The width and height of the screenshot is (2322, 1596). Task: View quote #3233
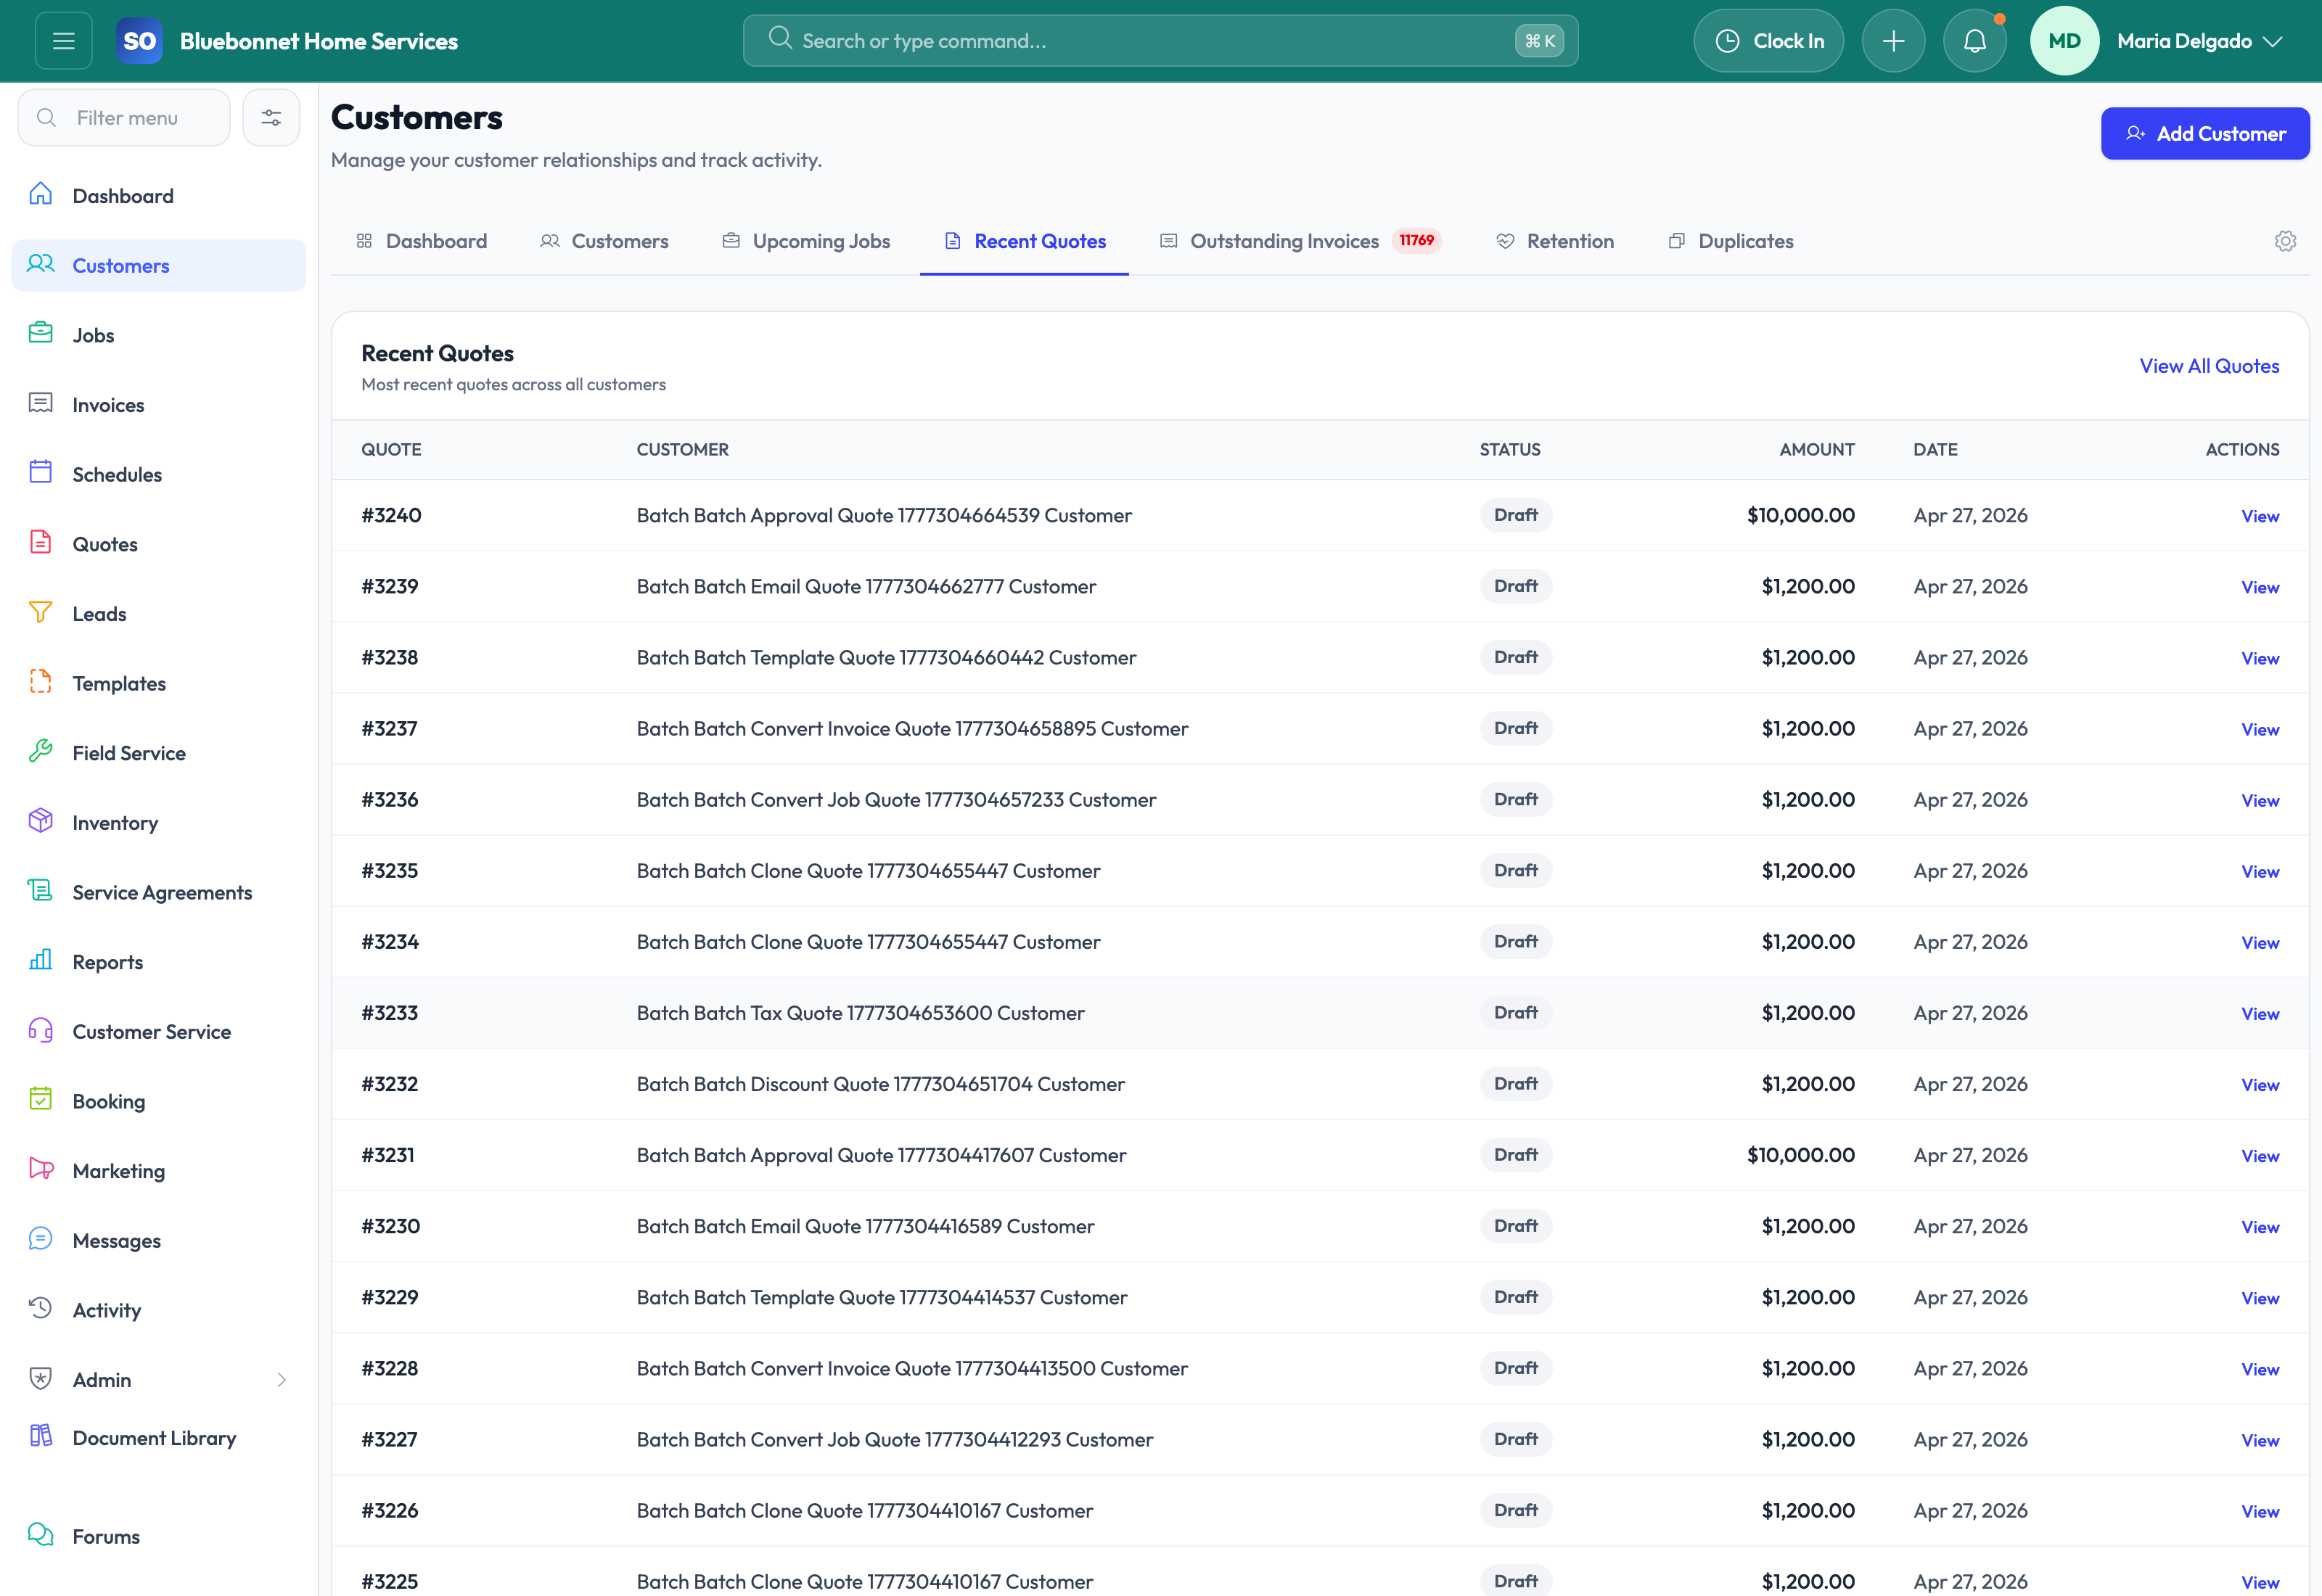pyautogui.click(x=2260, y=1014)
